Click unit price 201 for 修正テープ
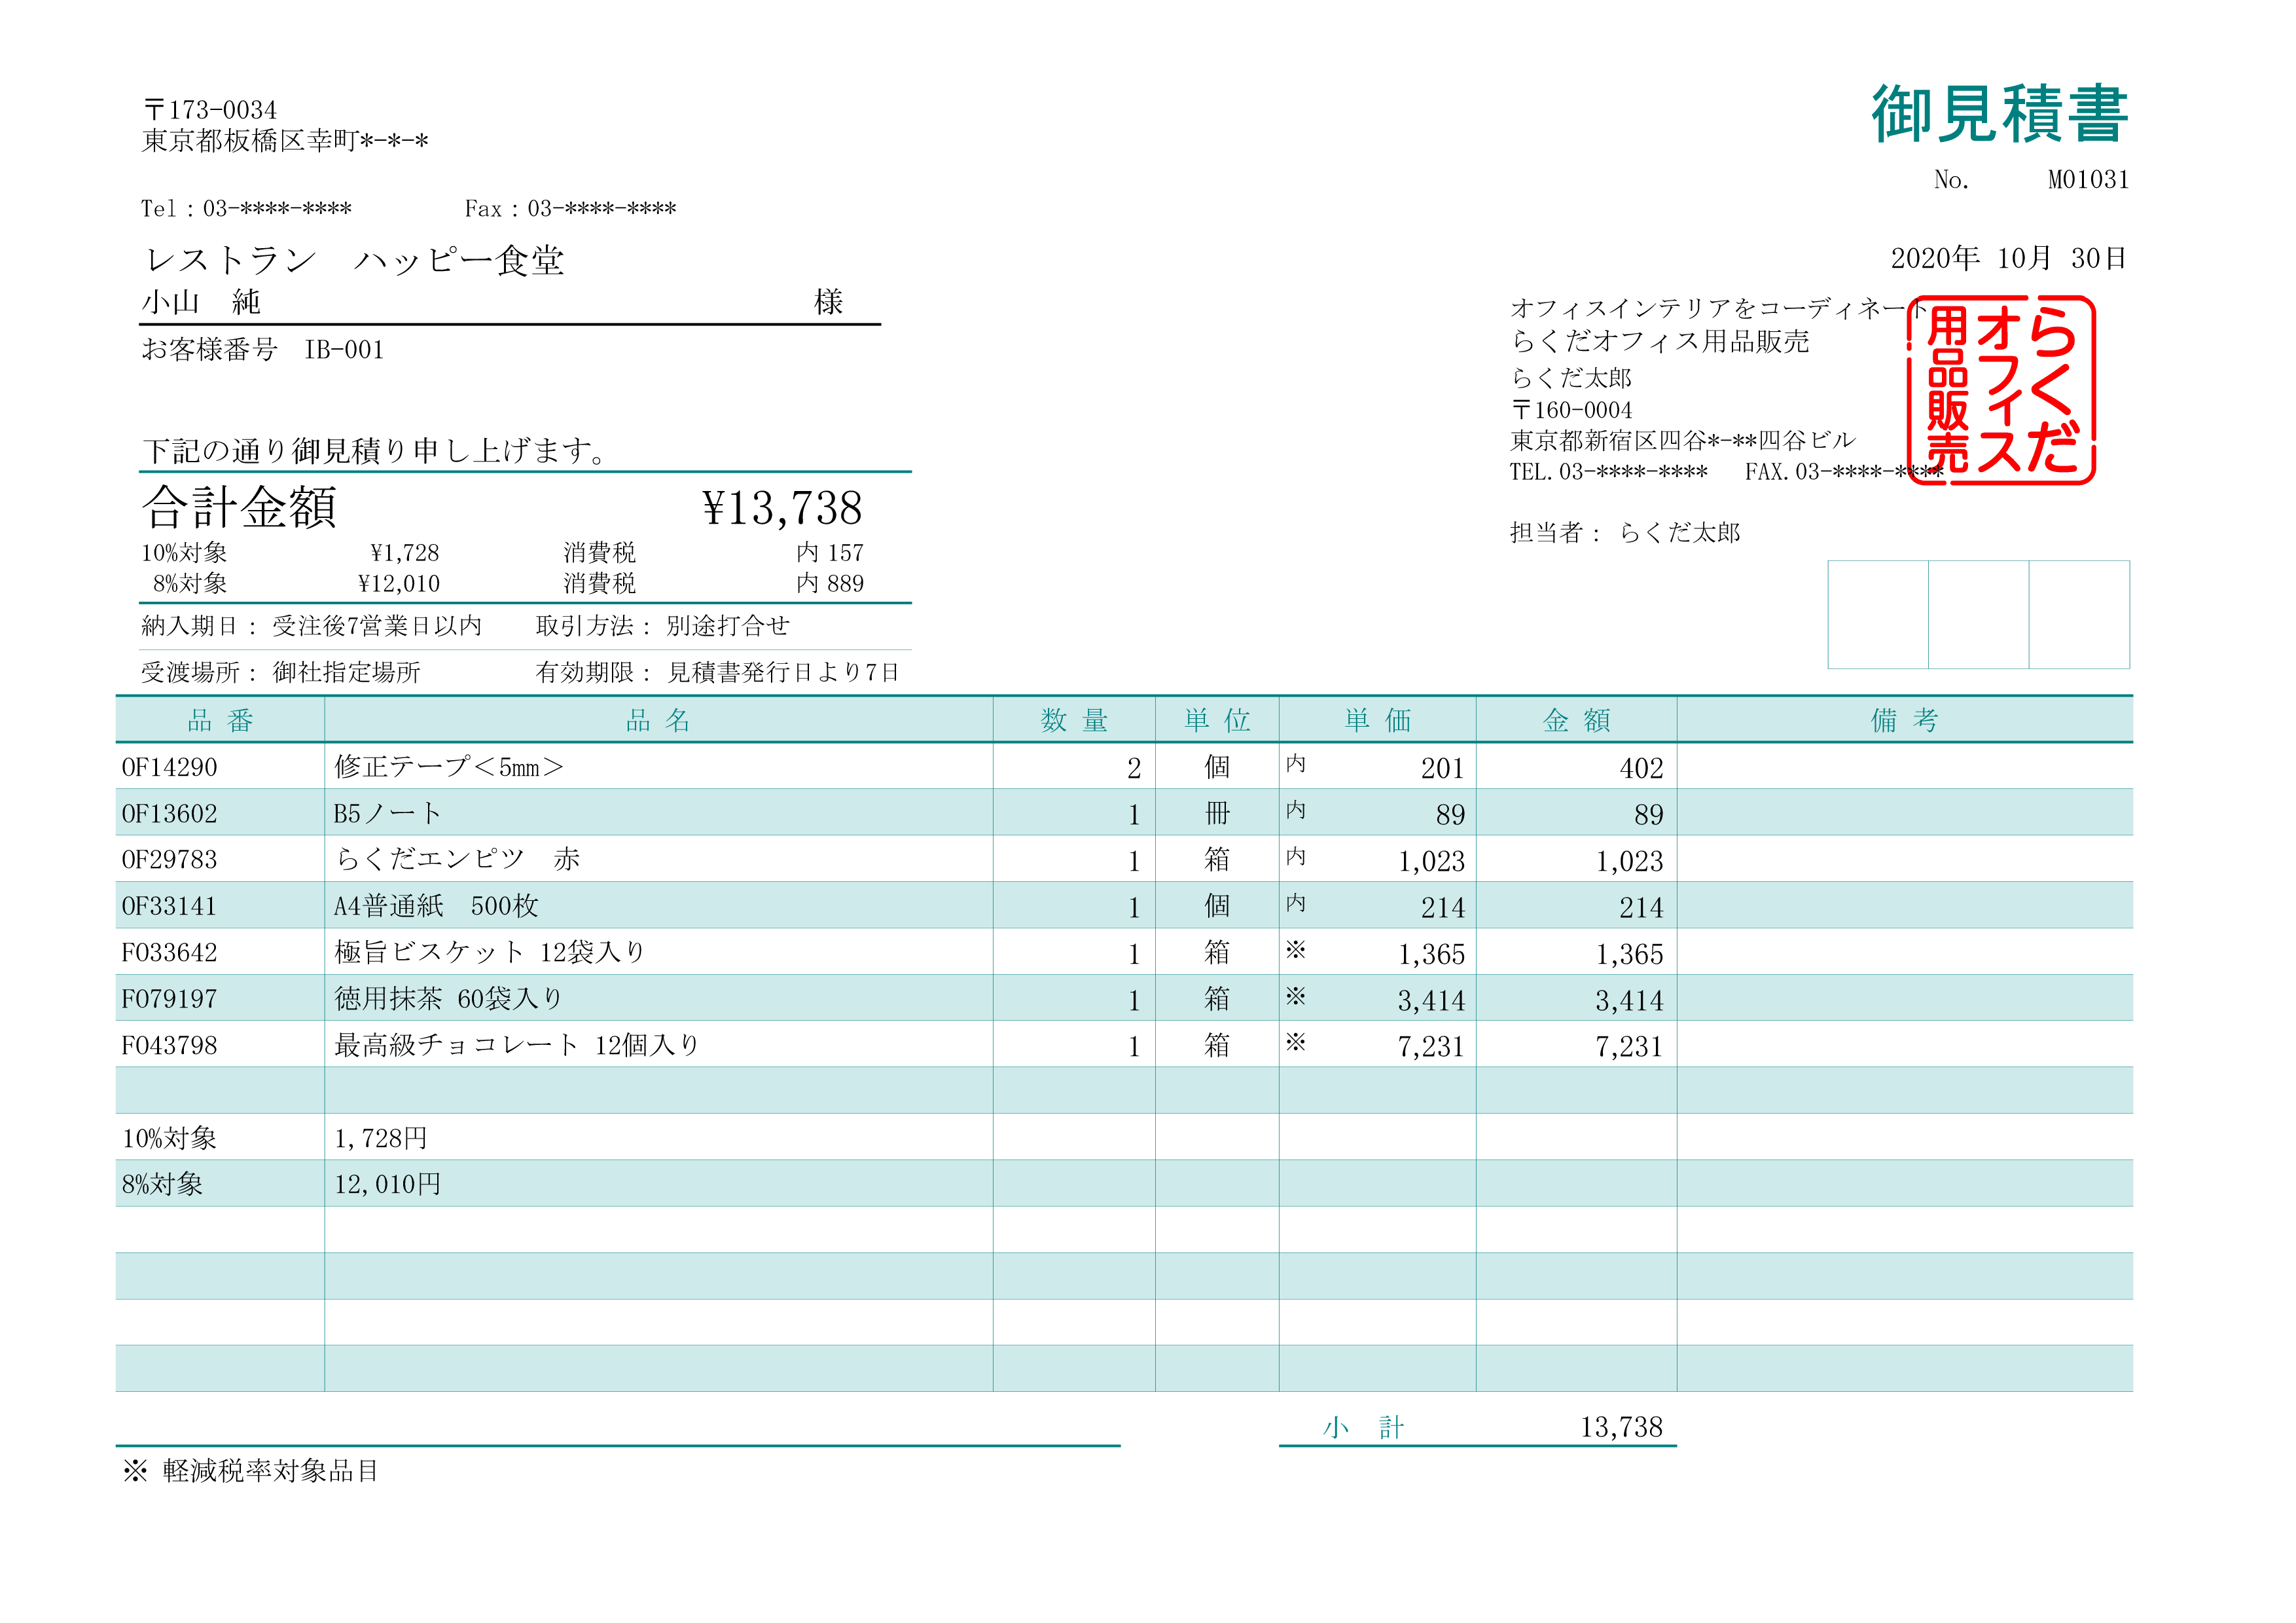 pos(1442,769)
